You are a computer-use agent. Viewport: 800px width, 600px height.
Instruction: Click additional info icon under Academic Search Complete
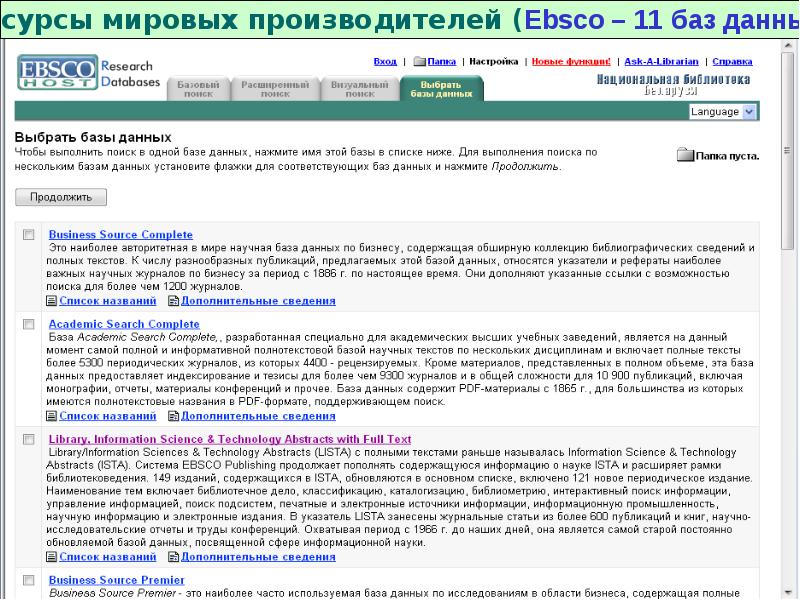173,415
